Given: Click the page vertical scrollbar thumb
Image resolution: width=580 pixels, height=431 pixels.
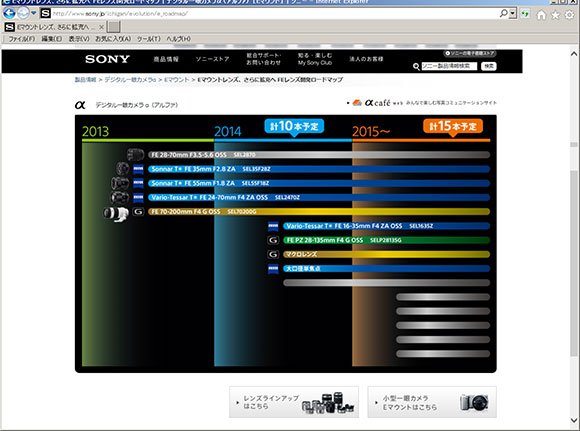Looking at the screenshot, I should click(x=574, y=263).
